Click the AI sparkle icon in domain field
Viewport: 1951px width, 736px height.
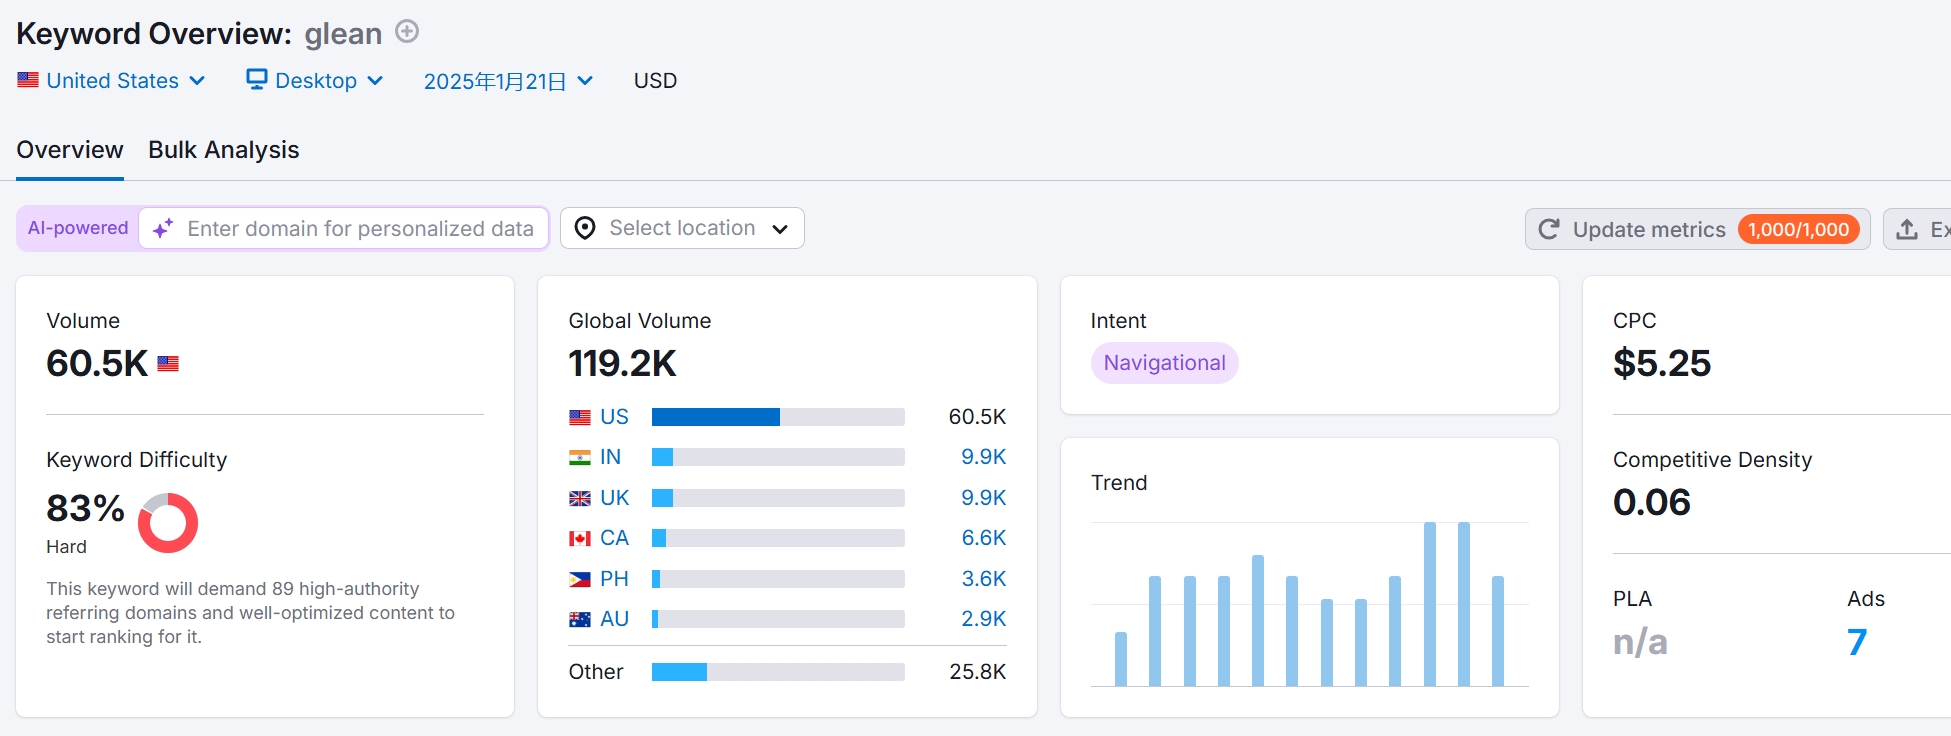coord(163,229)
